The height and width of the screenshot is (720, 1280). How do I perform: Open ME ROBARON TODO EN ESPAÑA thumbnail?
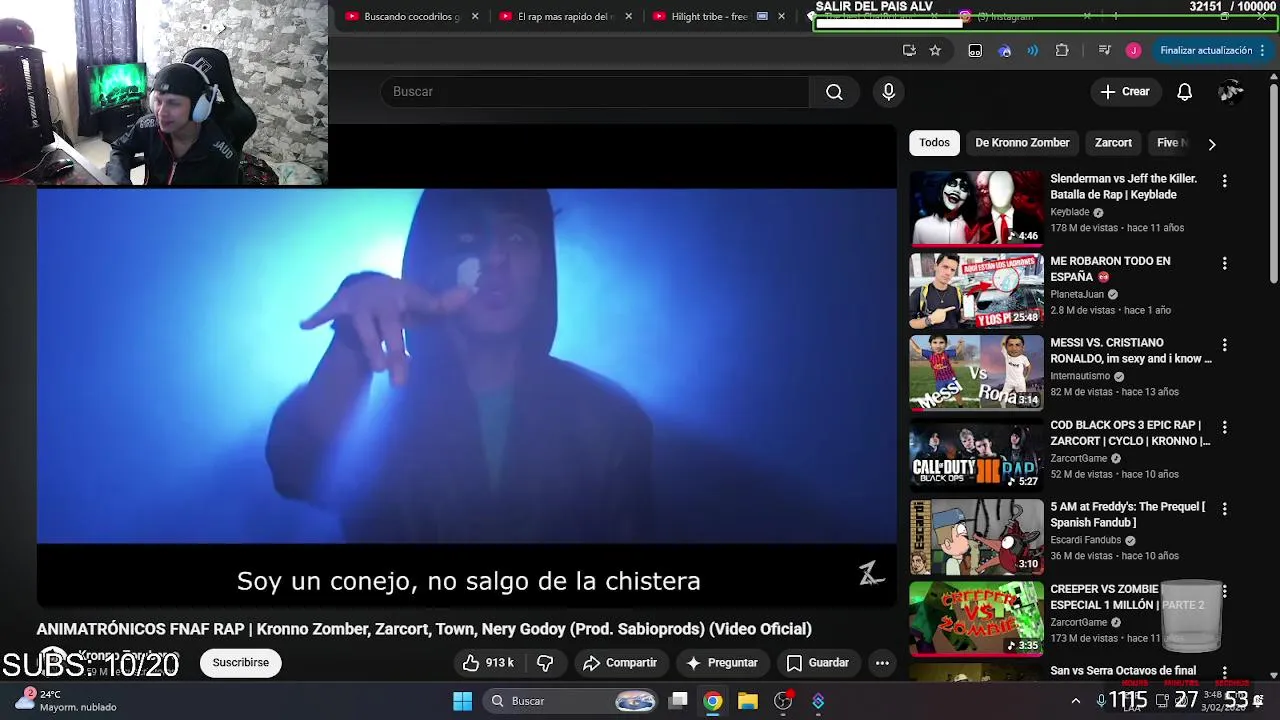[976, 290]
